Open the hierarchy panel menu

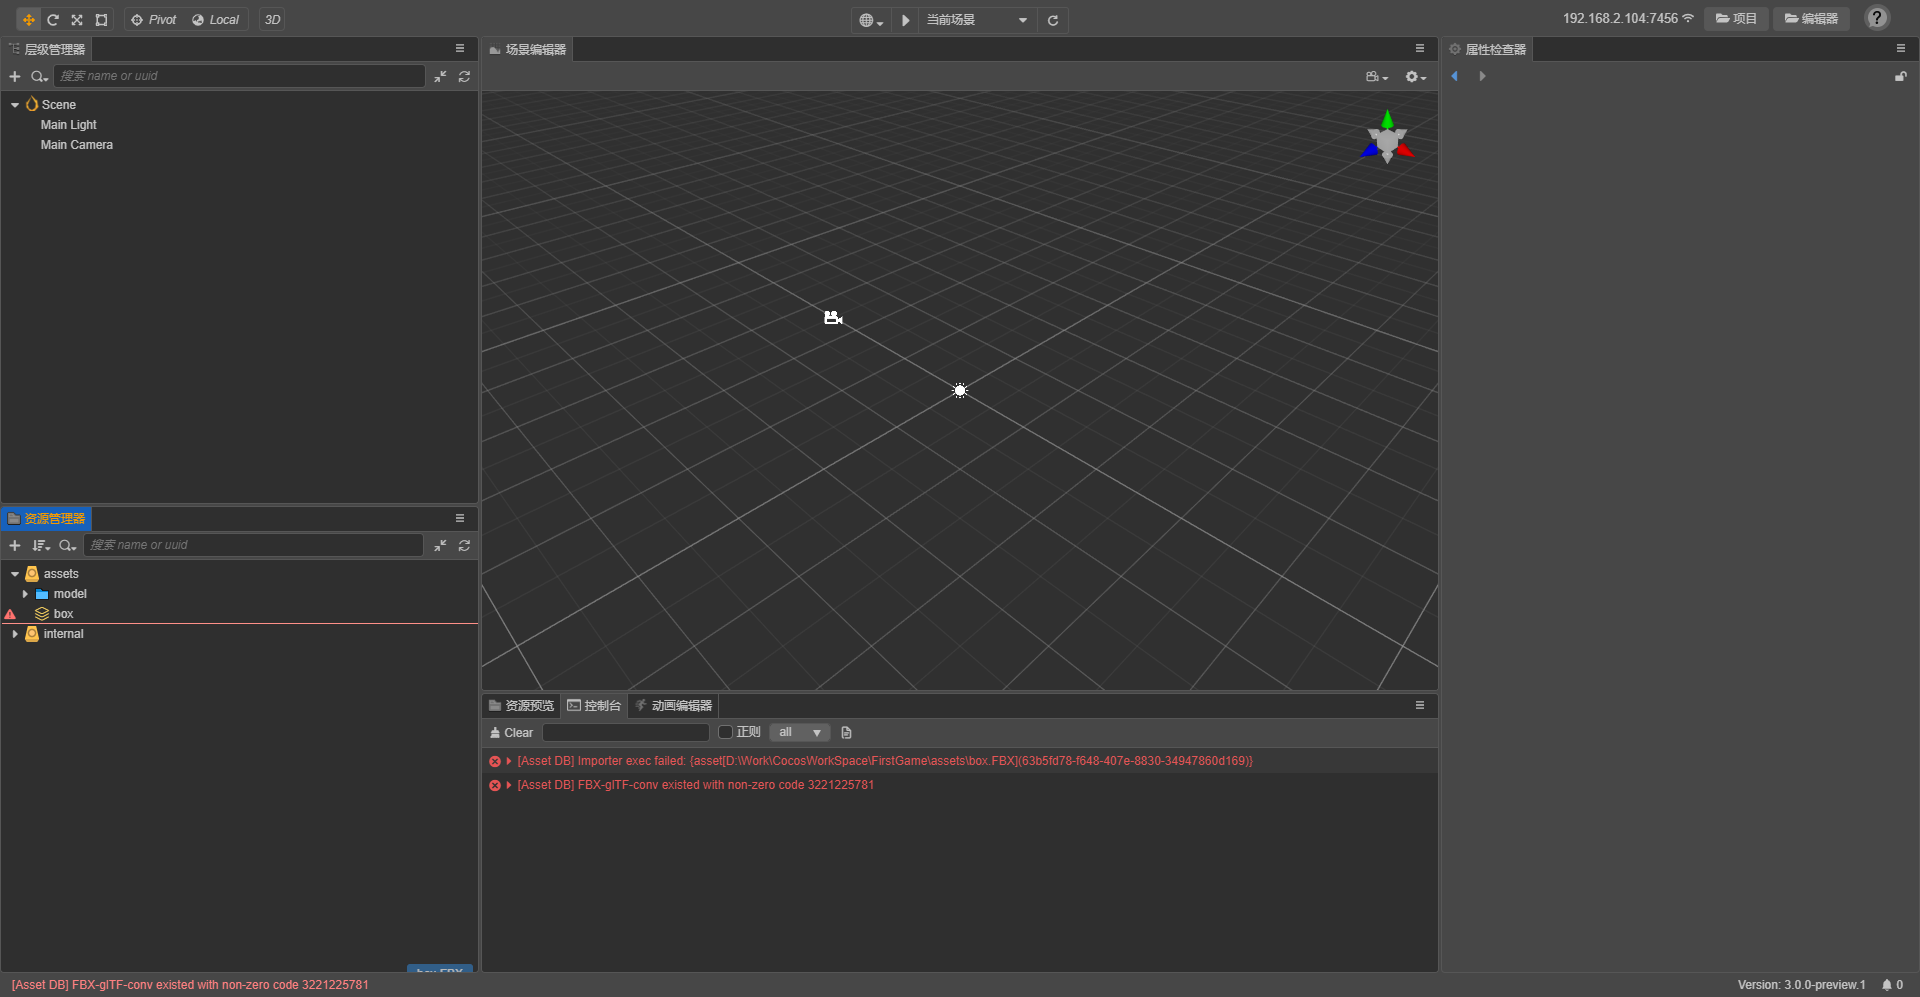460,49
